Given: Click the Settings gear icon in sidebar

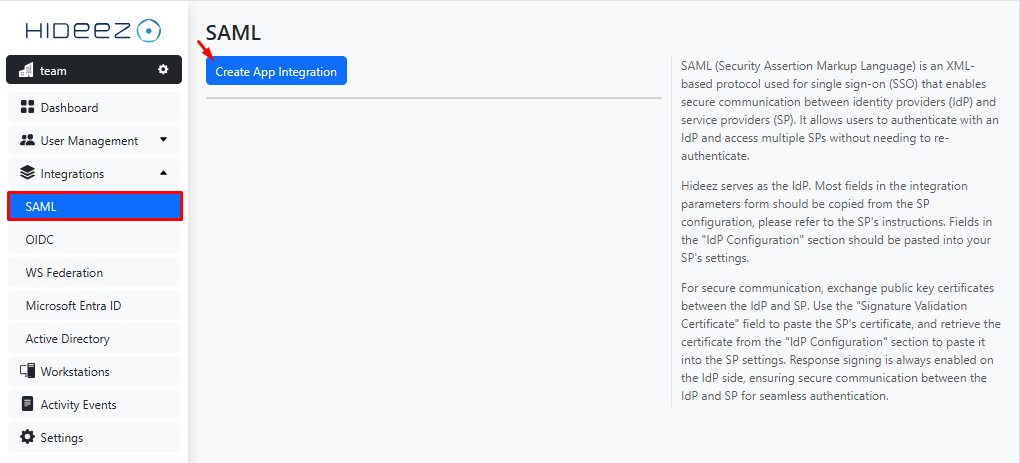Looking at the screenshot, I should 28,437.
